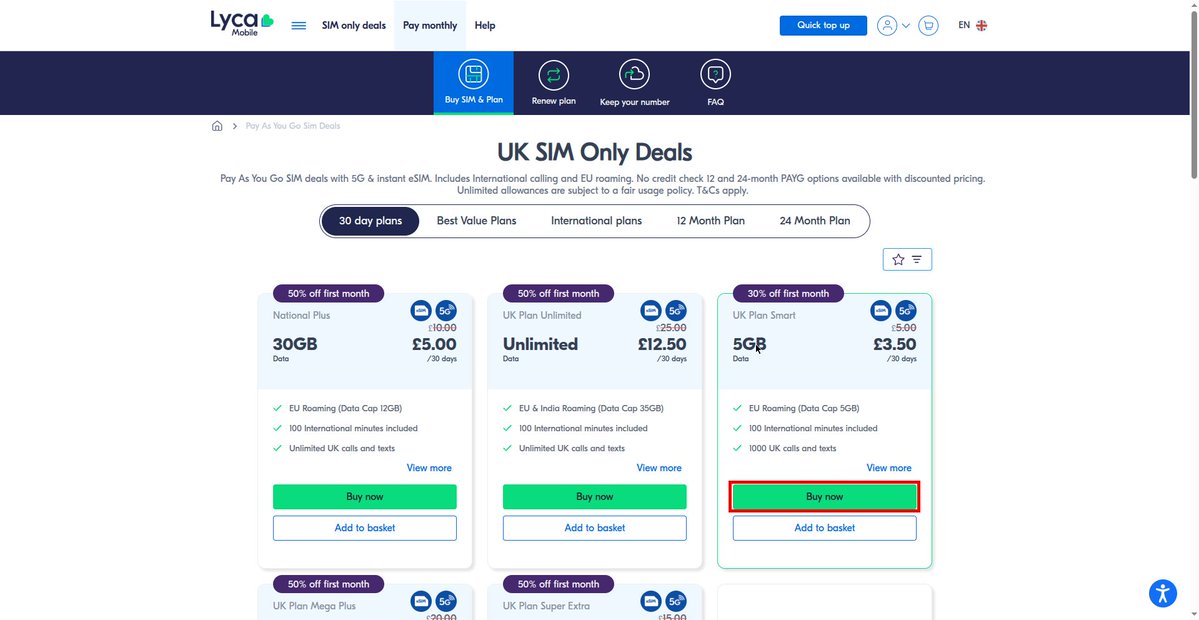Expand View more on UK Plan Smart
Viewport: 1199px width, 620px height.
point(889,468)
